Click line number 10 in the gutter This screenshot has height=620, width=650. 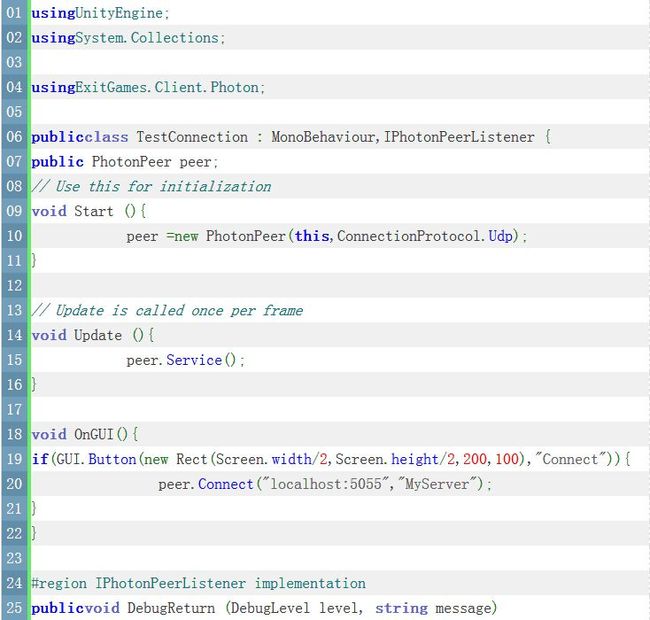[x=14, y=236]
